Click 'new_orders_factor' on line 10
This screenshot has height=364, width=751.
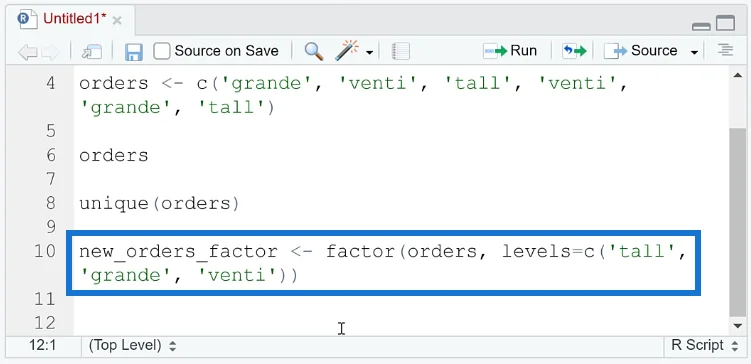178,252
